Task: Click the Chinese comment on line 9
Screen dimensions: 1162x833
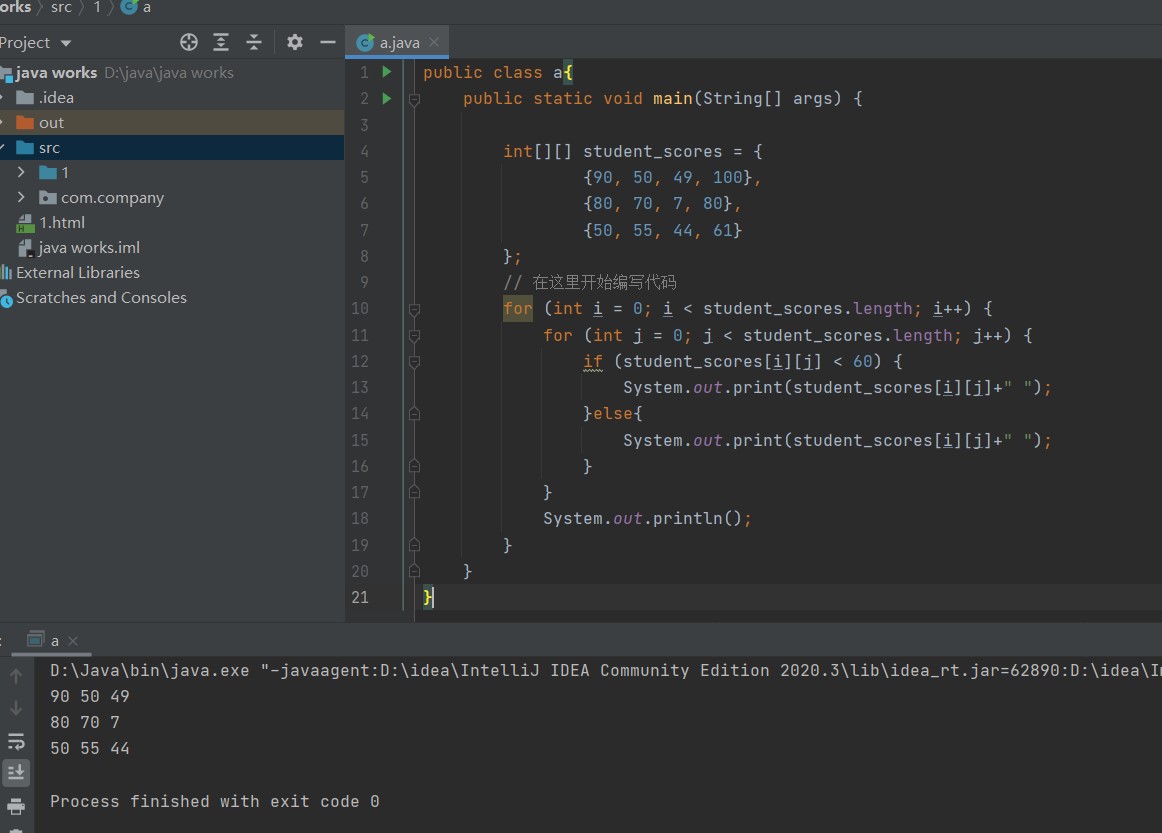Action: coord(590,282)
